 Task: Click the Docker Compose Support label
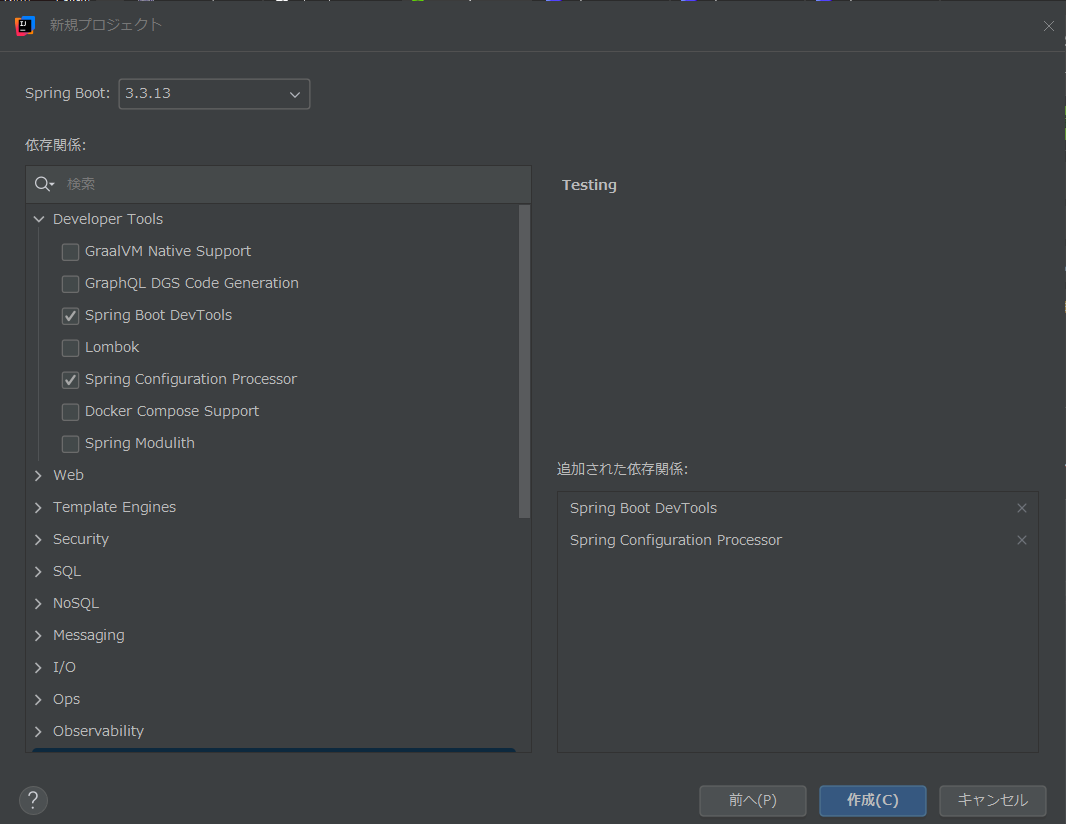pos(172,411)
